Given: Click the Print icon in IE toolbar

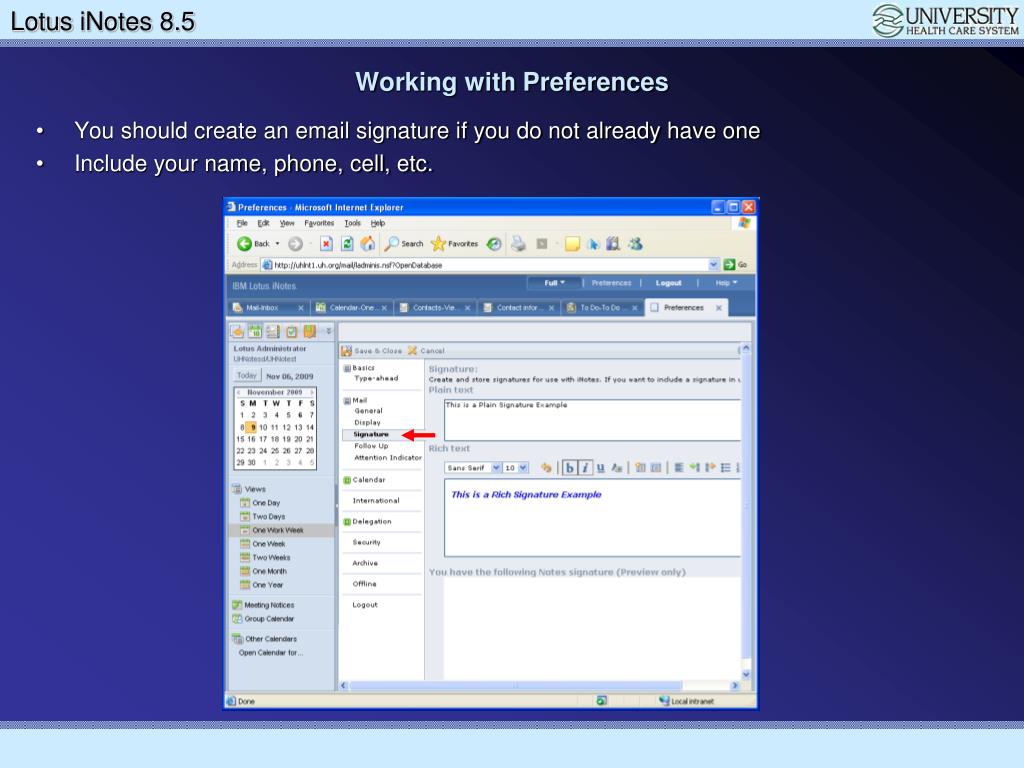Looking at the screenshot, I should pyautogui.click(x=518, y=244).
